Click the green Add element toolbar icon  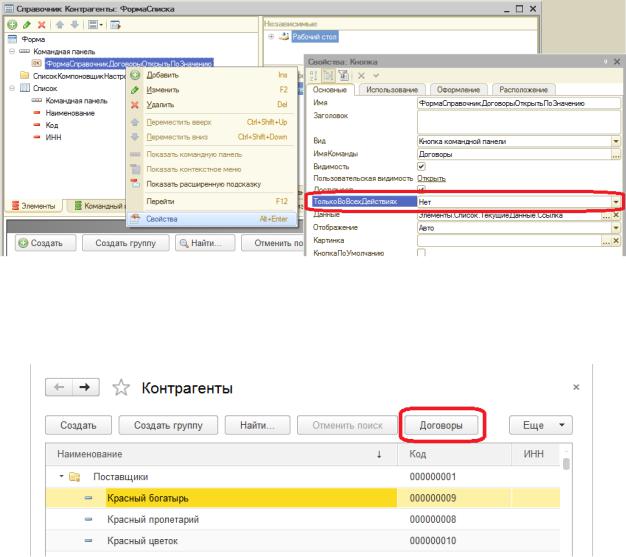coord(12,25)
